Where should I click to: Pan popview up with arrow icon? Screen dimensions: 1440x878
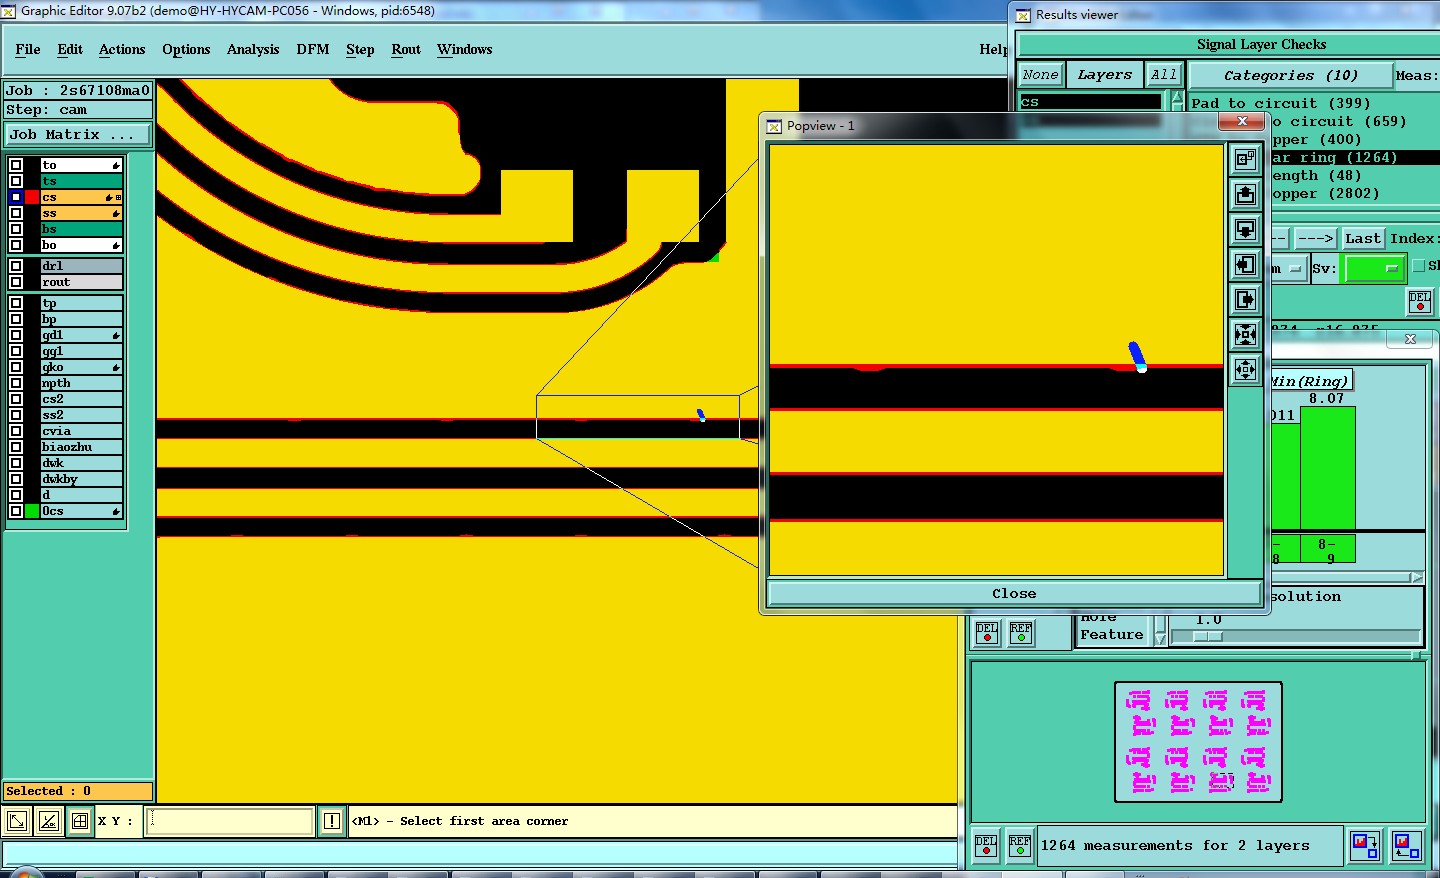pyautogui.click(x=1245, y=194)
